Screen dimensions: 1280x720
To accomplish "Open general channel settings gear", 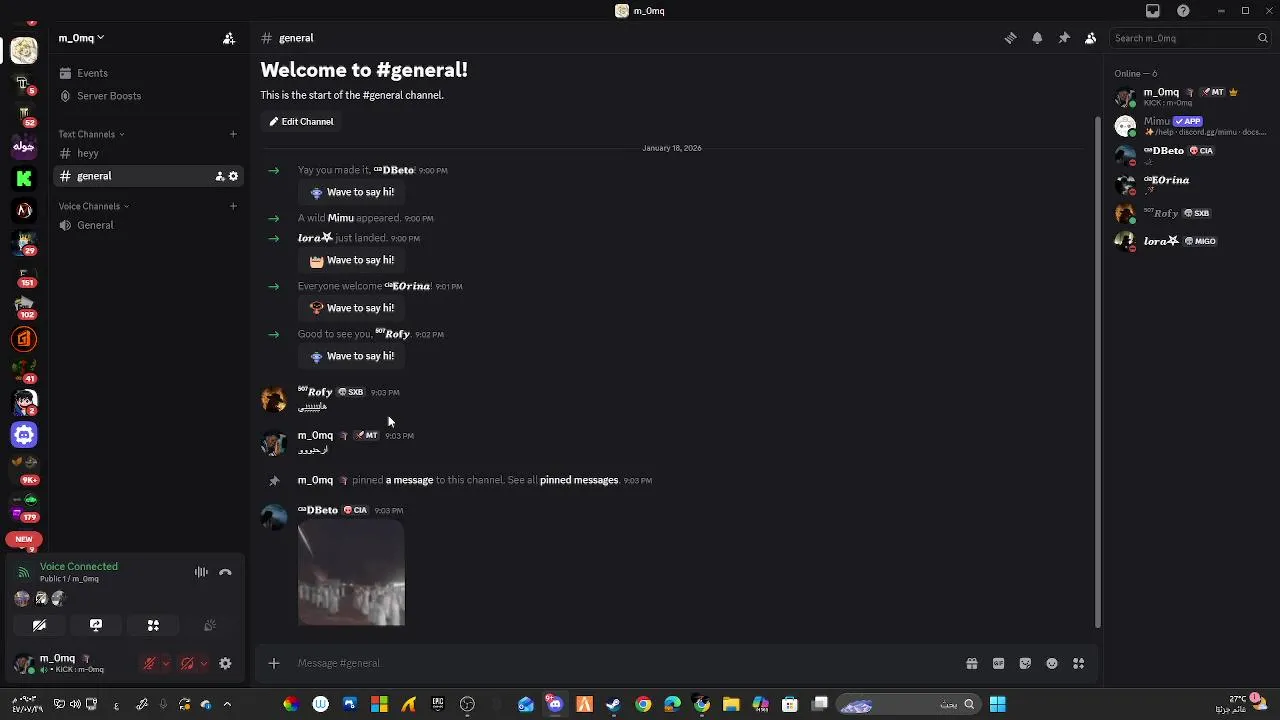I will (234, 176).
